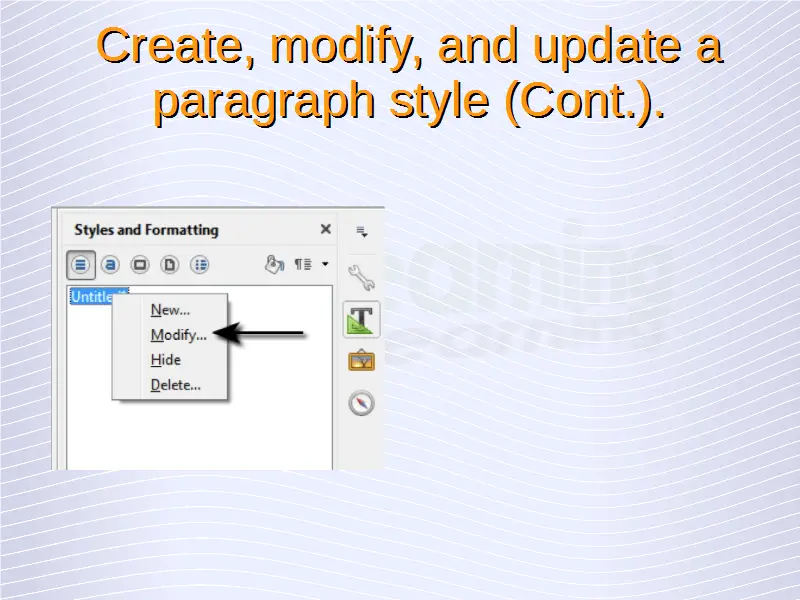
Task: Open the sidebar settings menu
Action: coord(362,231)
